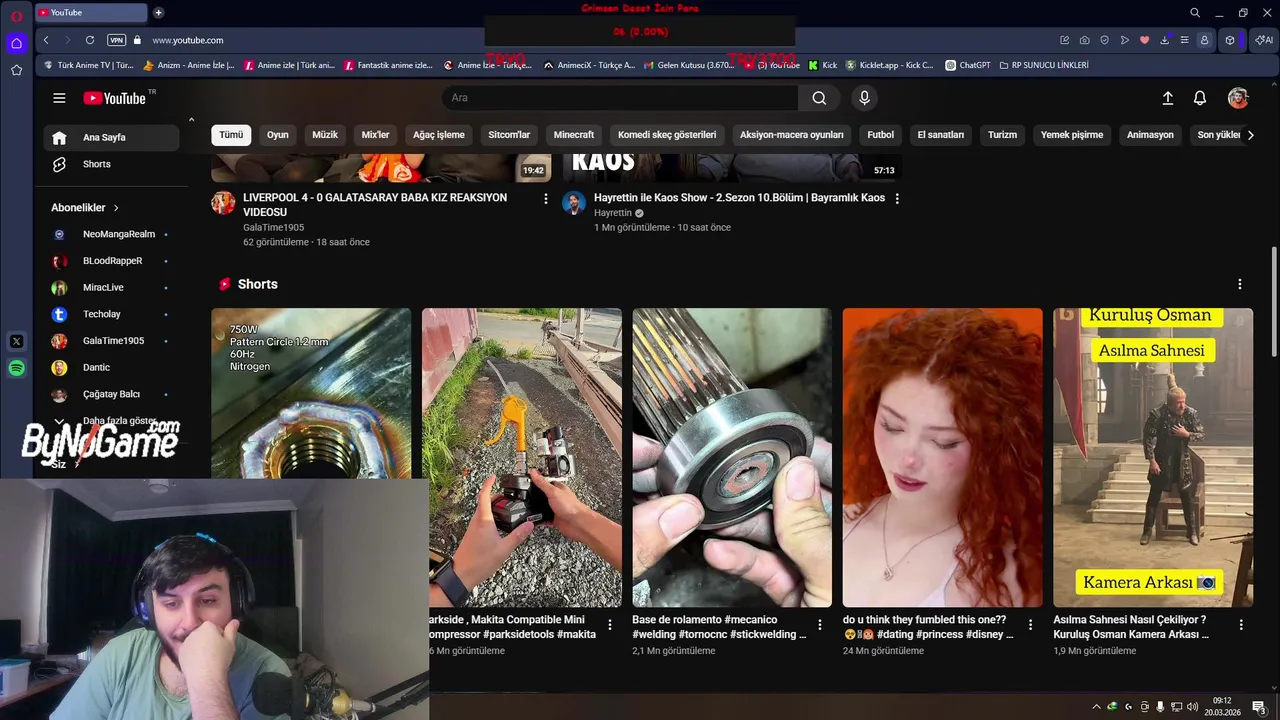Select the Animasyon filter chip
Viewport: 1280px width, 720px height.
pyautogui.click(x=1150, y=135)
